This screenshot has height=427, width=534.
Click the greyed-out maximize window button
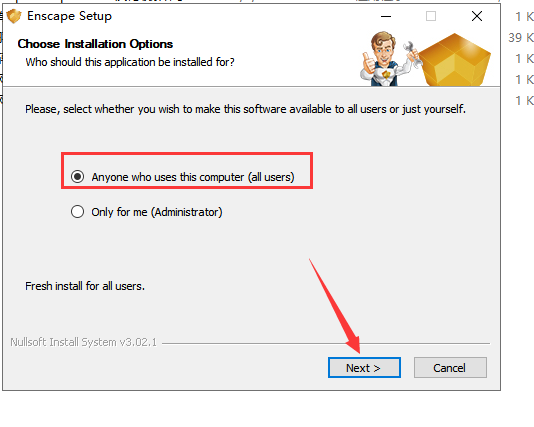431,16
